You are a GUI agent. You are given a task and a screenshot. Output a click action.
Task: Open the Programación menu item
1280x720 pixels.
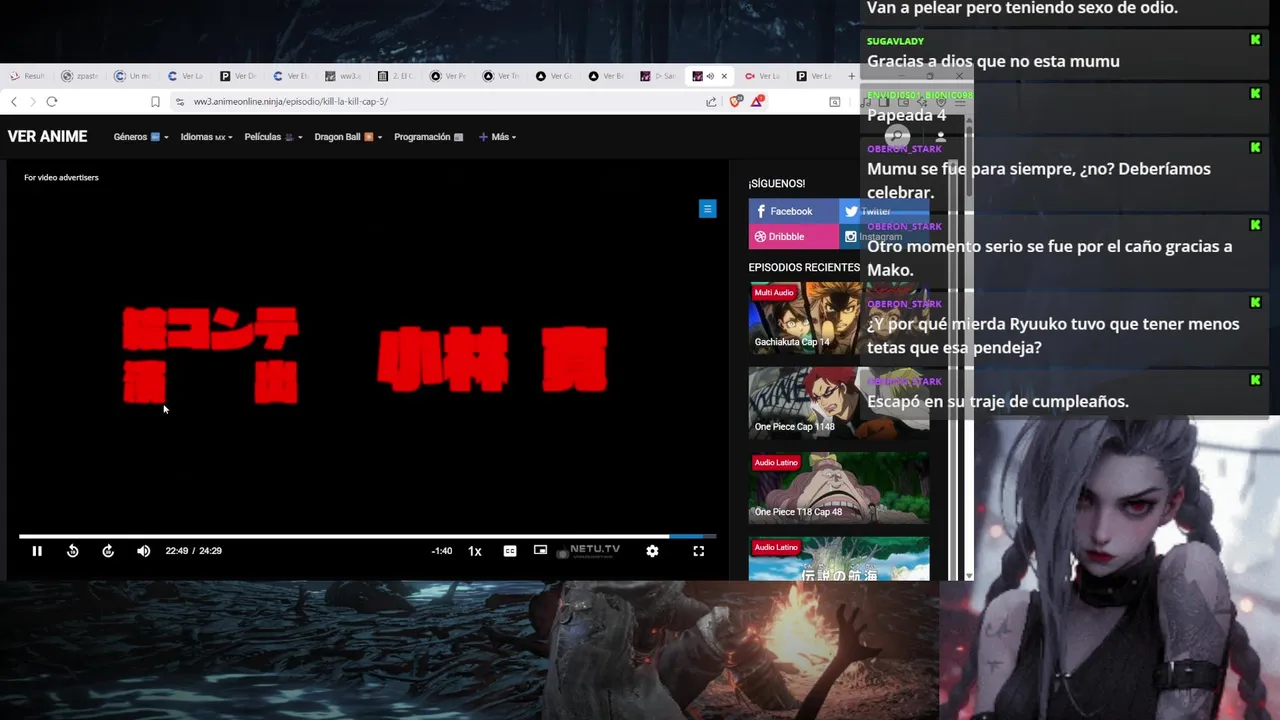click(x=429, y=137)
